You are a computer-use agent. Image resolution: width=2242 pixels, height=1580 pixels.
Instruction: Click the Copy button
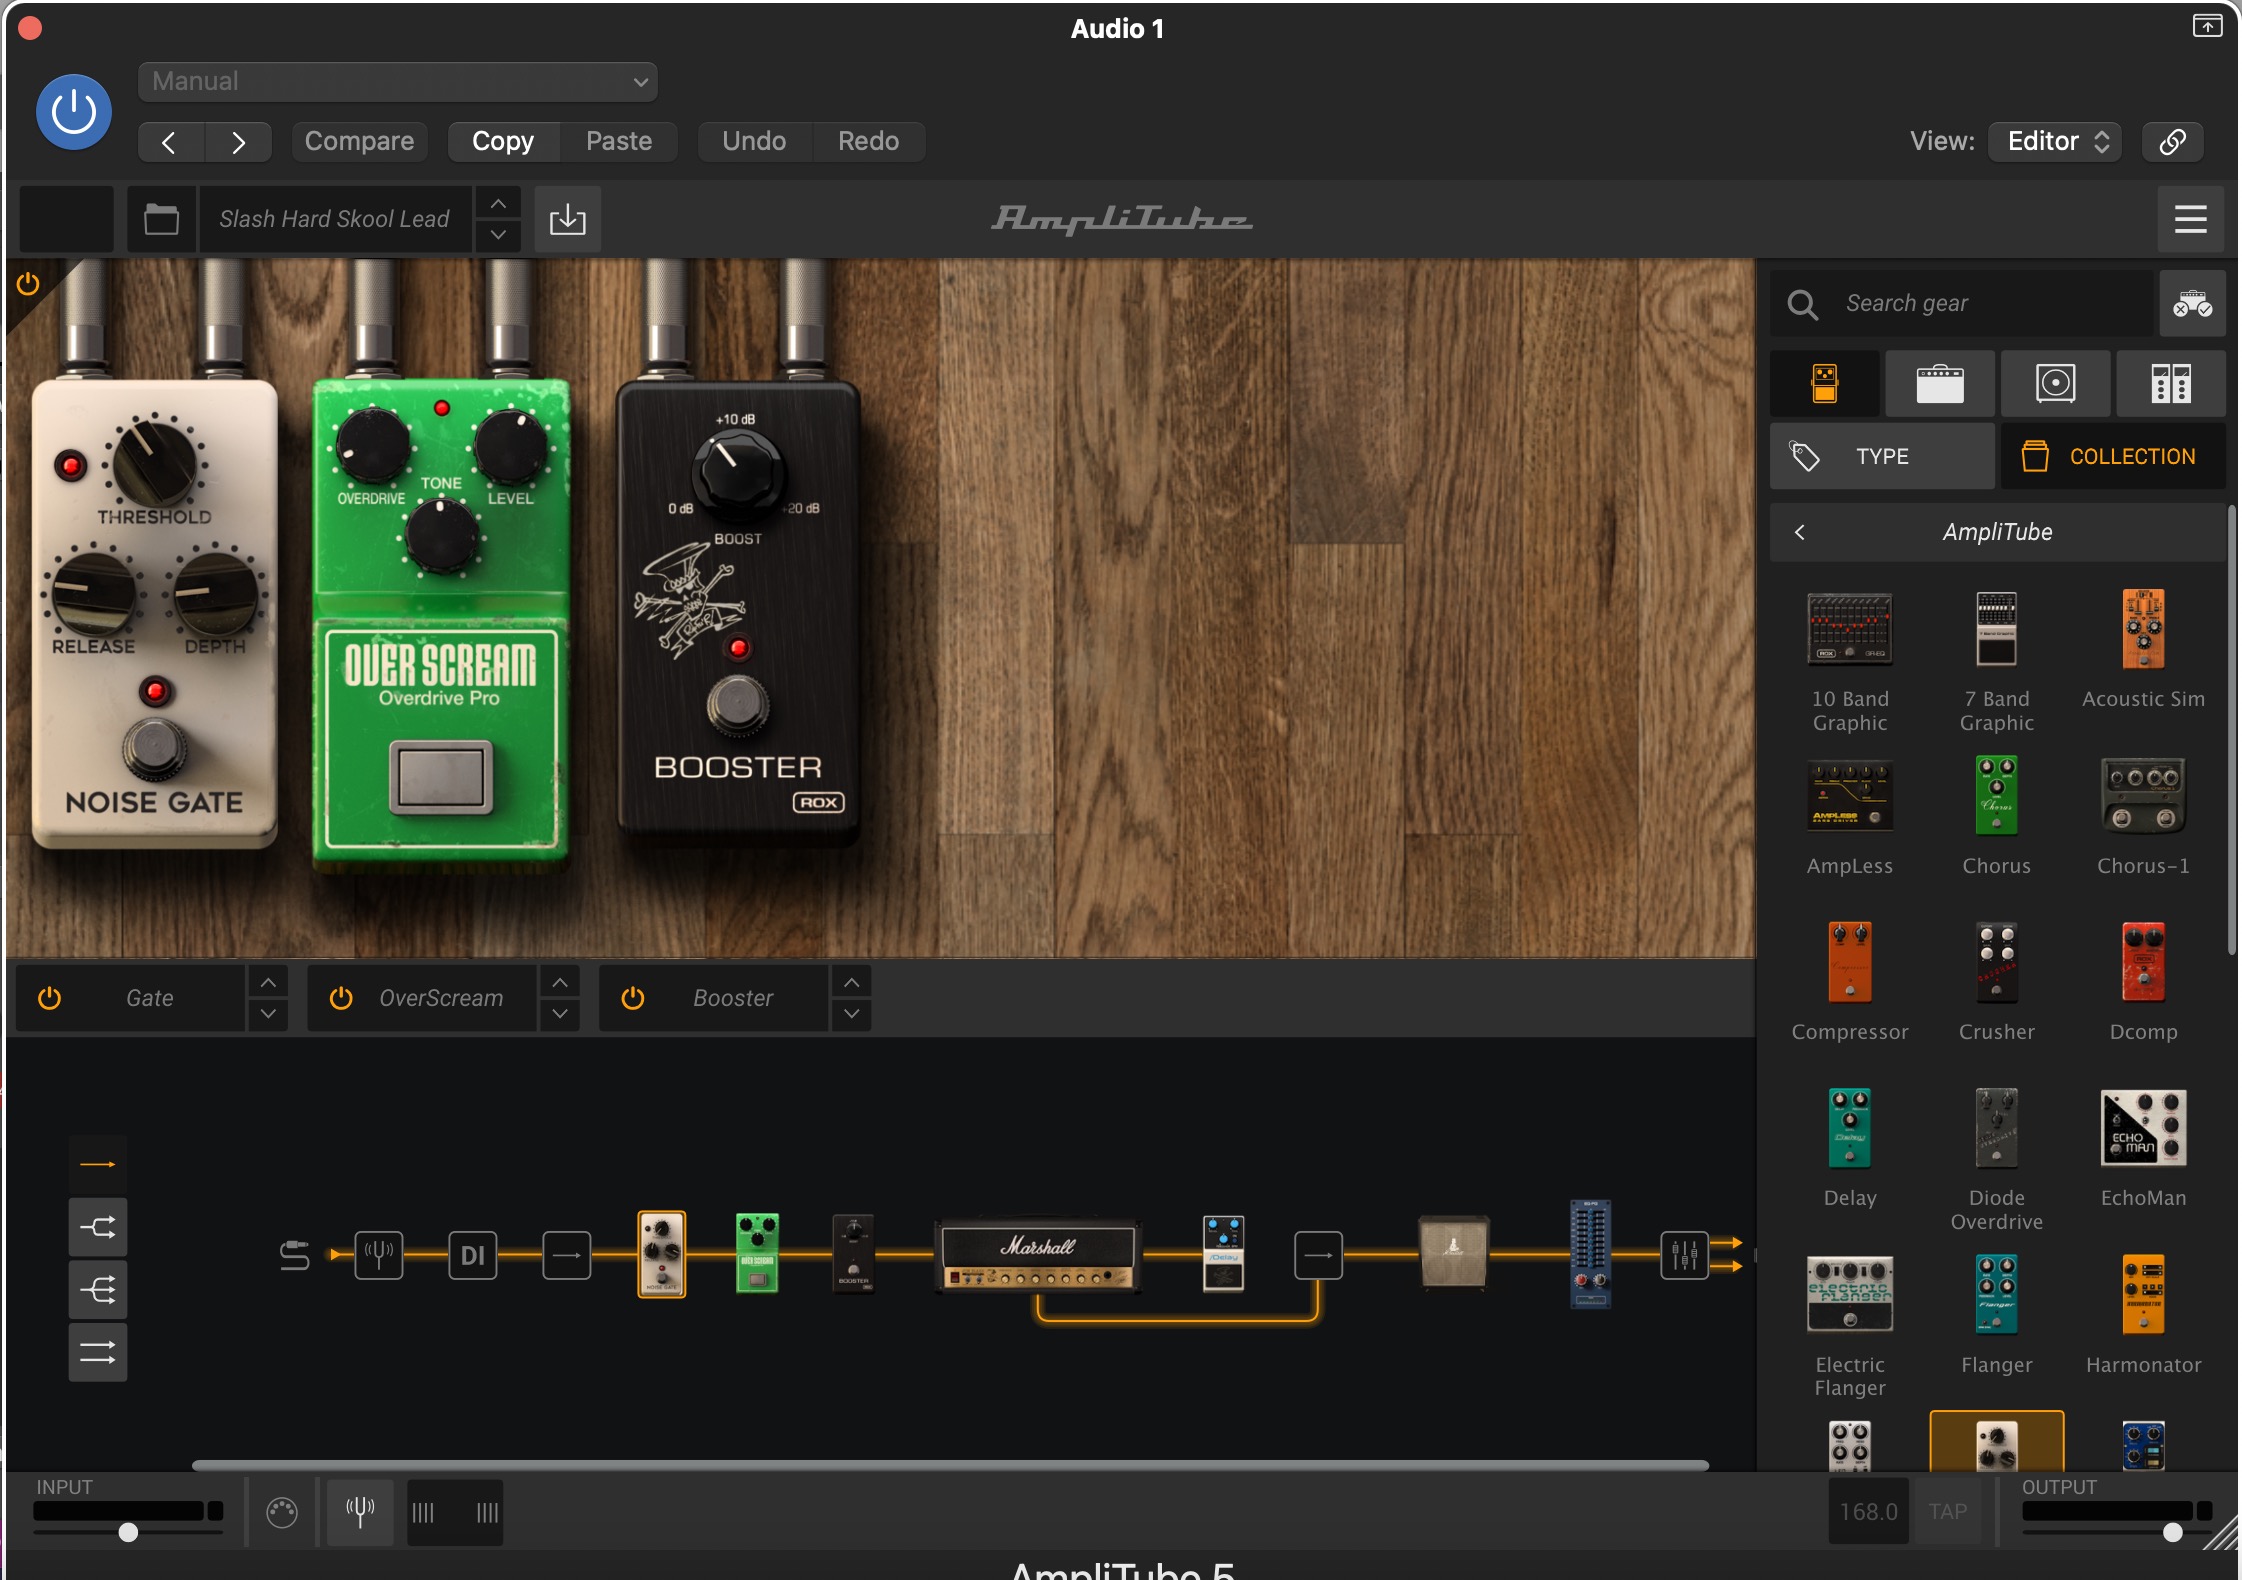(x=503, y=142)
